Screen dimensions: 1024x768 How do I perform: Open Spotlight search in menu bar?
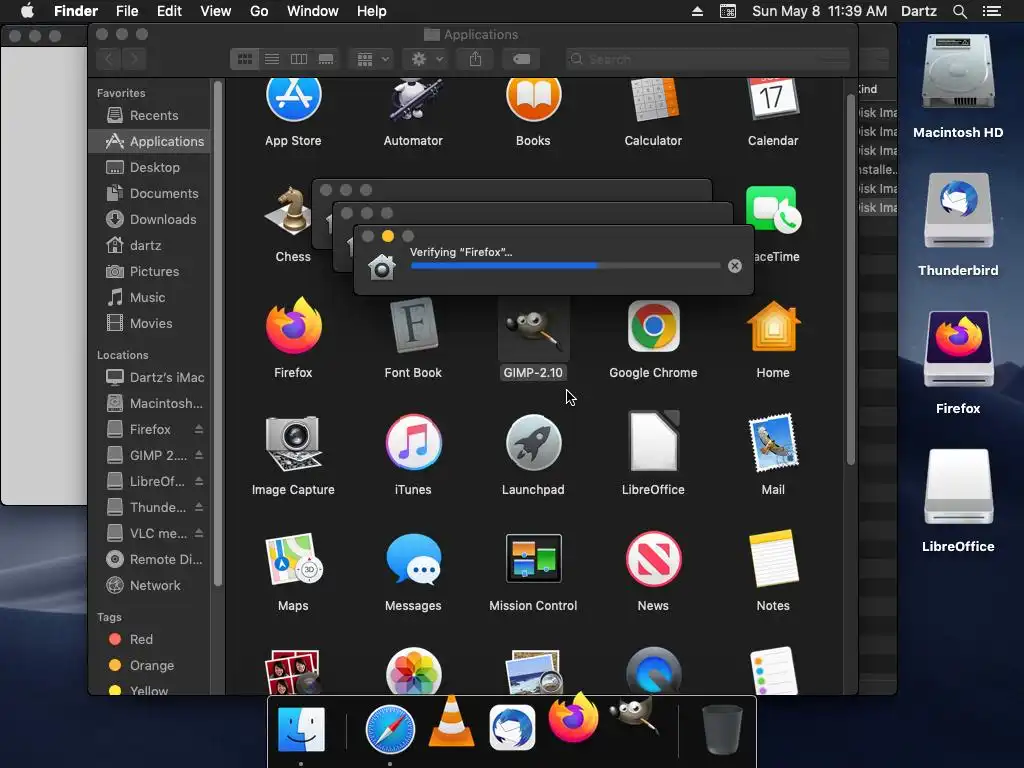point(959,11)
